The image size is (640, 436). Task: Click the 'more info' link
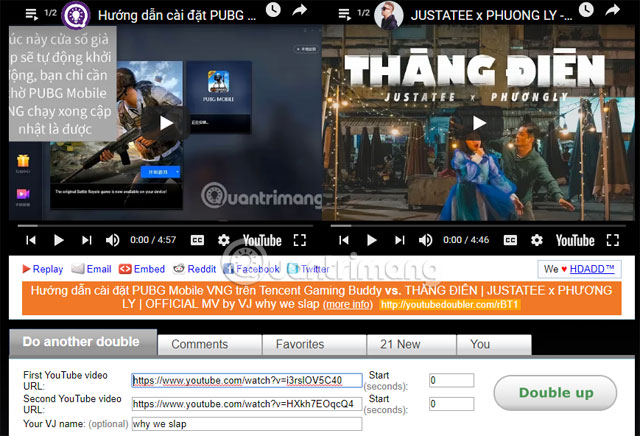(348, 305)
